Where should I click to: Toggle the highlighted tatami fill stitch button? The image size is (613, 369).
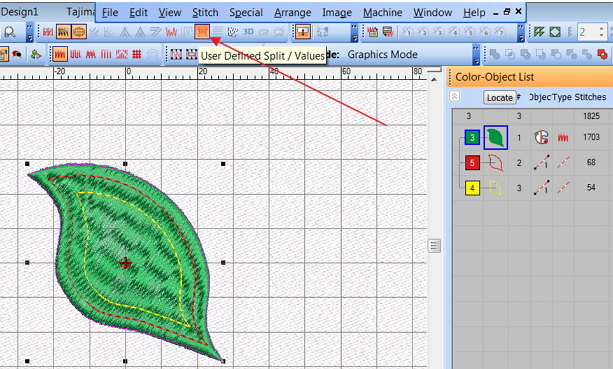[63, 32]
